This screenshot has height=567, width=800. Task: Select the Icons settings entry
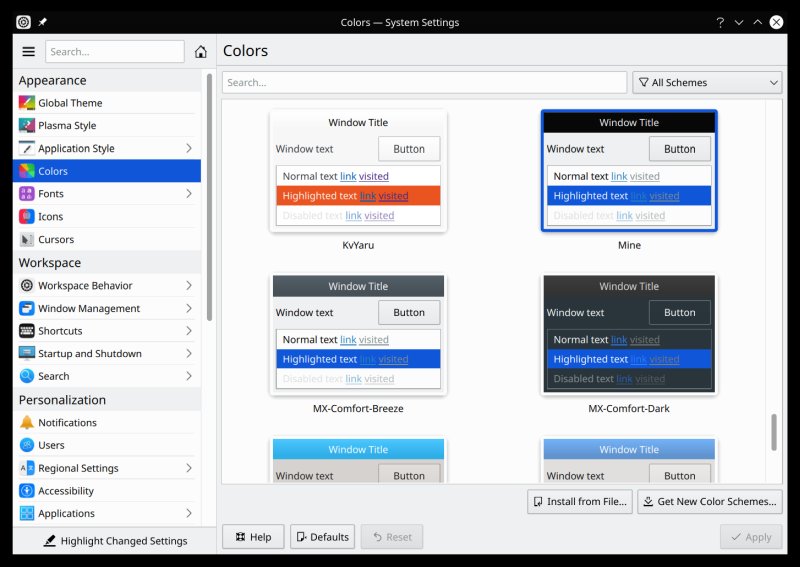[50, 217]
